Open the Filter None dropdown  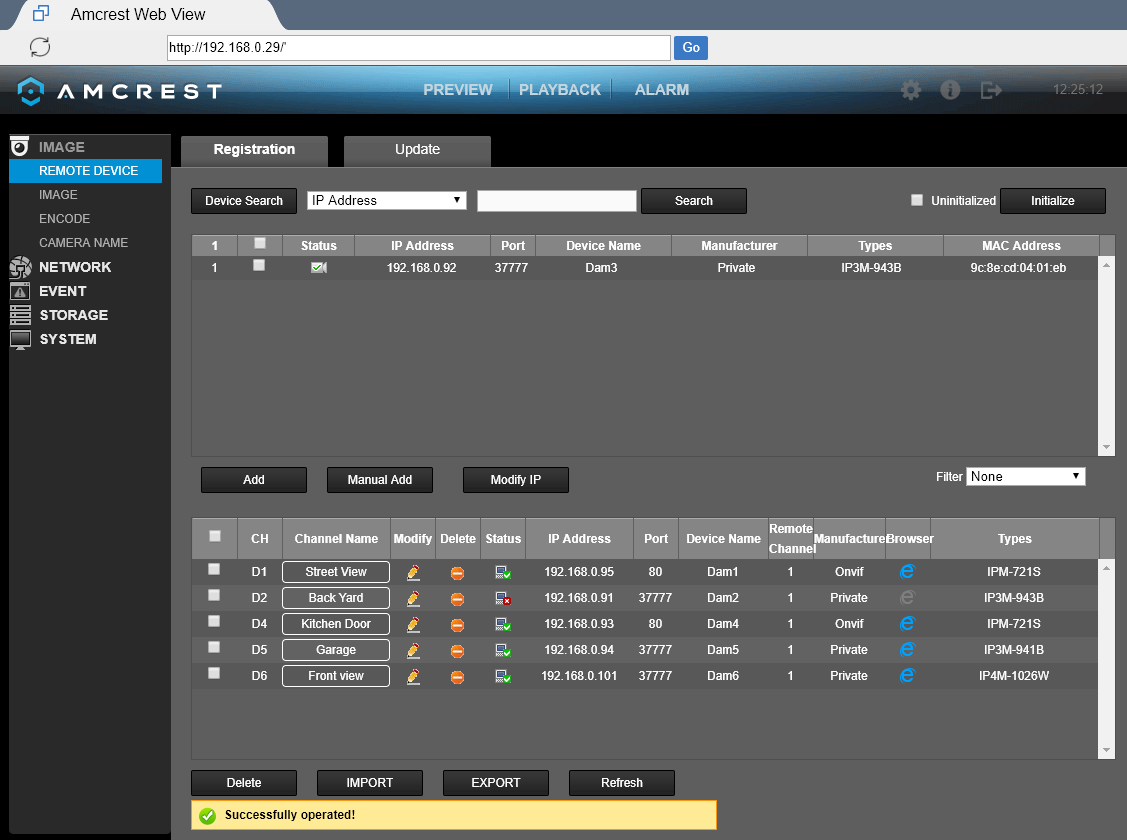tap(1026, 476)
